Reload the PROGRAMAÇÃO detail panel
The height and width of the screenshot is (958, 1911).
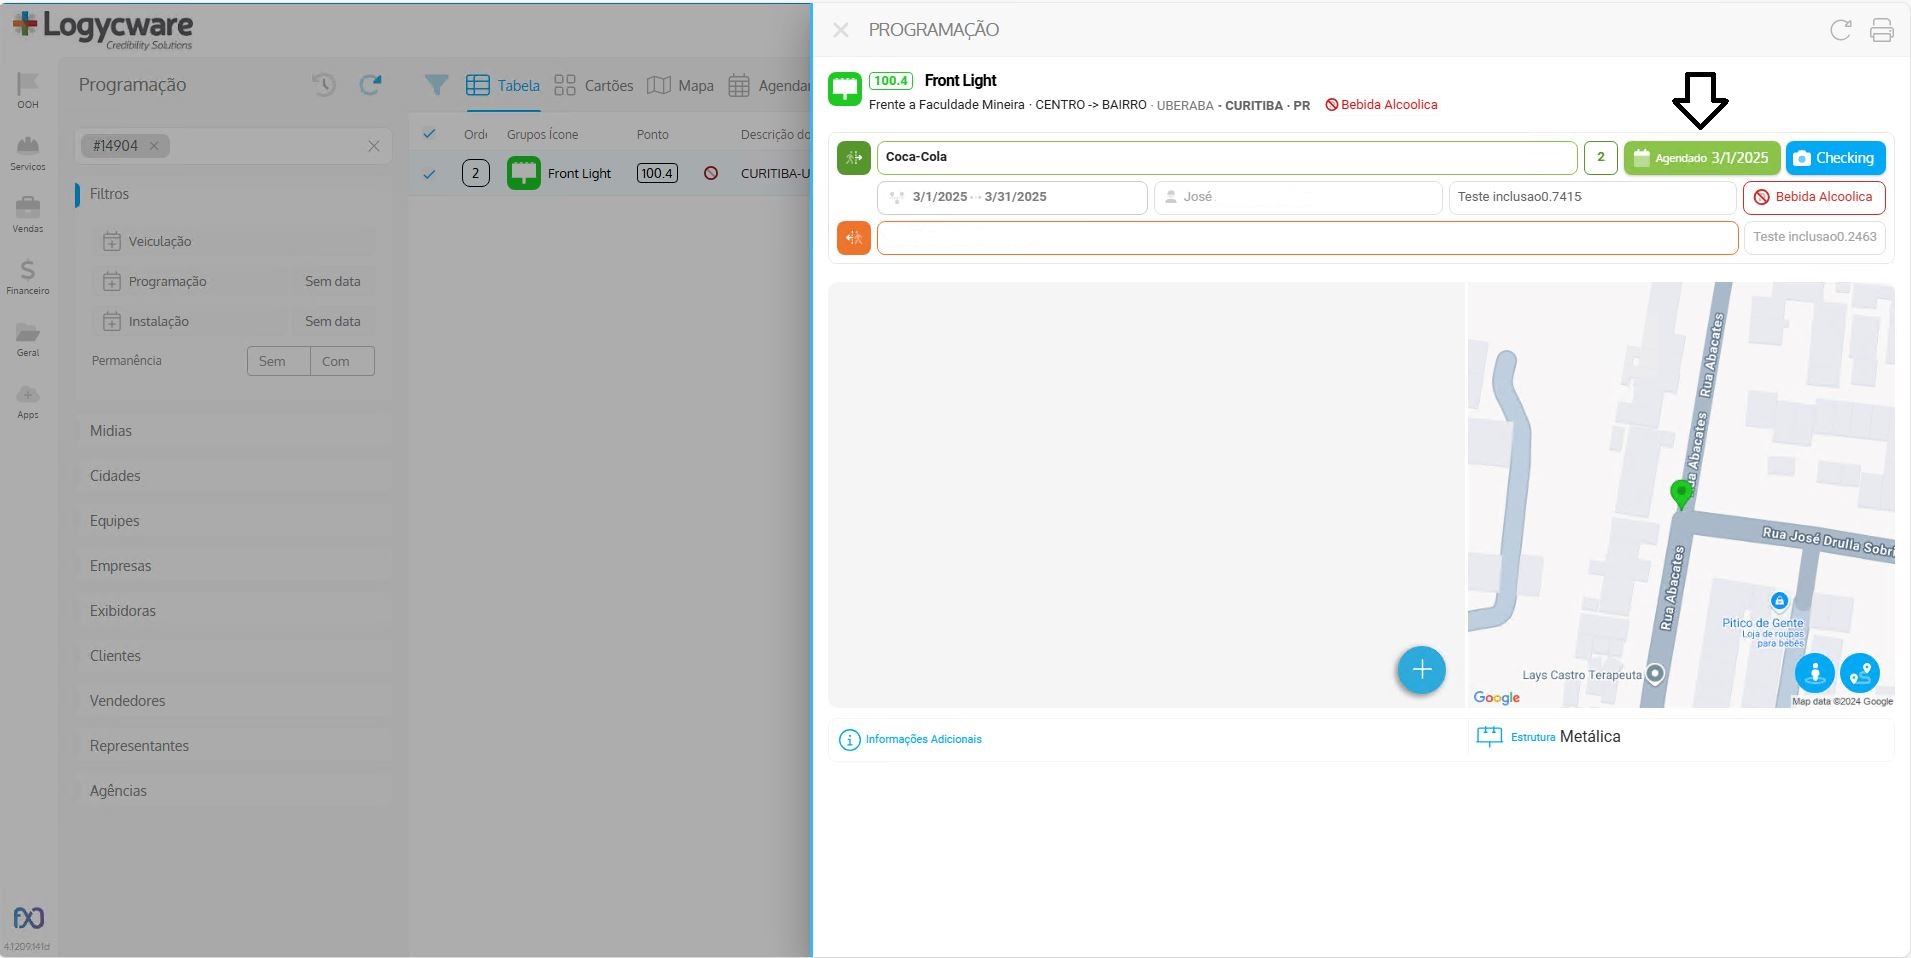[1841, 30]
